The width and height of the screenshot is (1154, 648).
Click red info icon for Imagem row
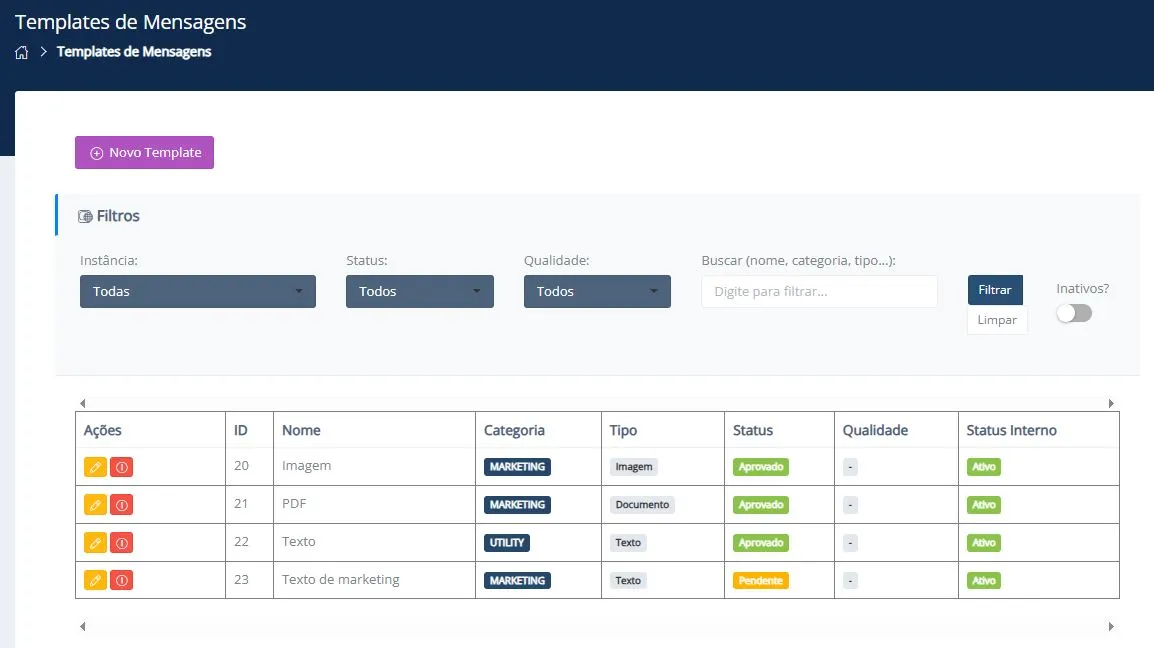(x=121, y=467)
